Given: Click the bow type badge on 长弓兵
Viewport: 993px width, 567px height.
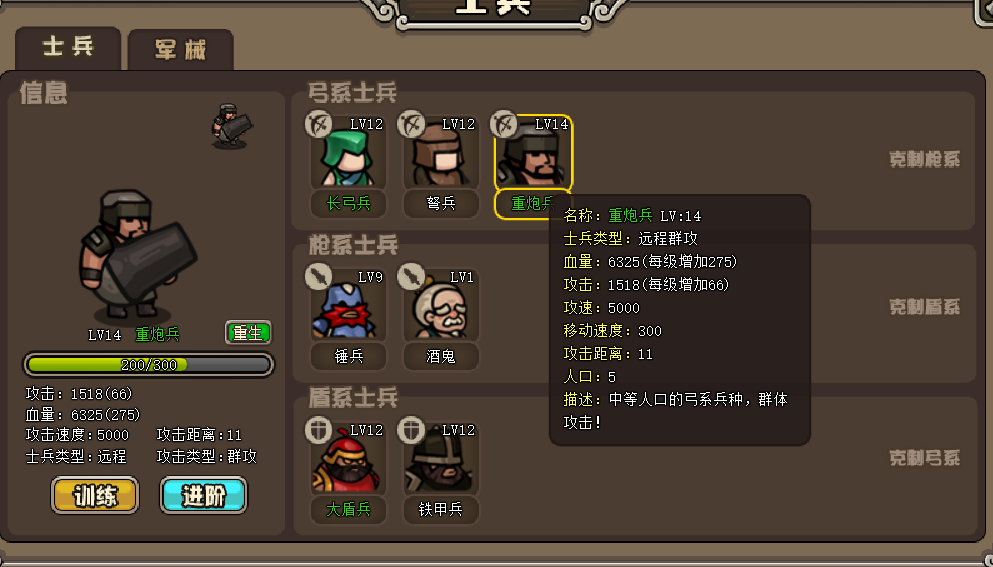Looking at the screenshot, I should (319, 124).
